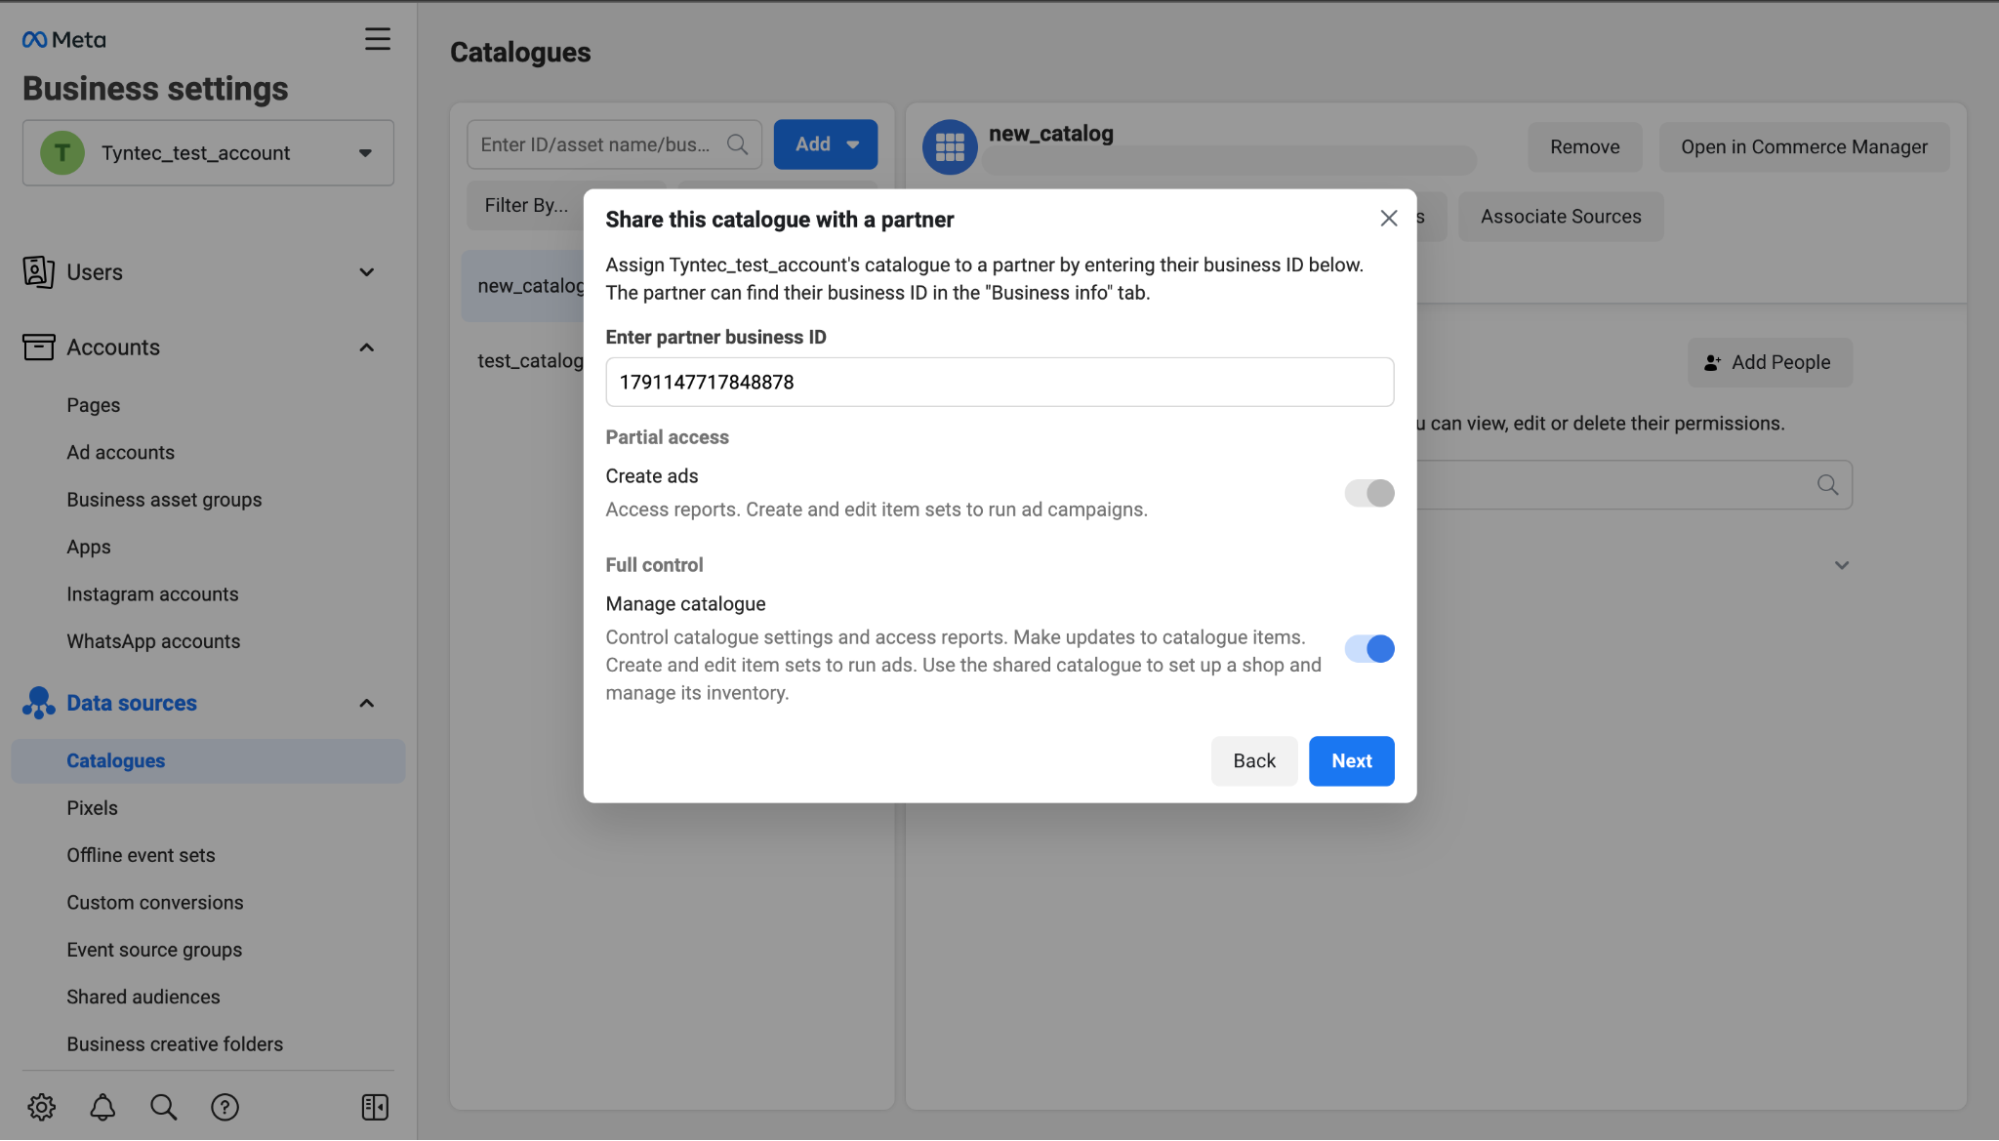1999x1141 pixels.
Task: Expand the chevron below people search
Action: tap(1841, 565)
